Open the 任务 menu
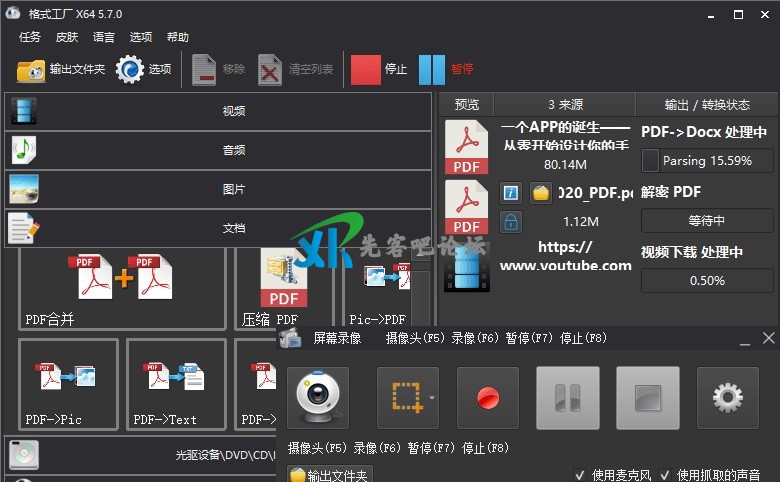The image size is (780, 482). click(30, 37)
